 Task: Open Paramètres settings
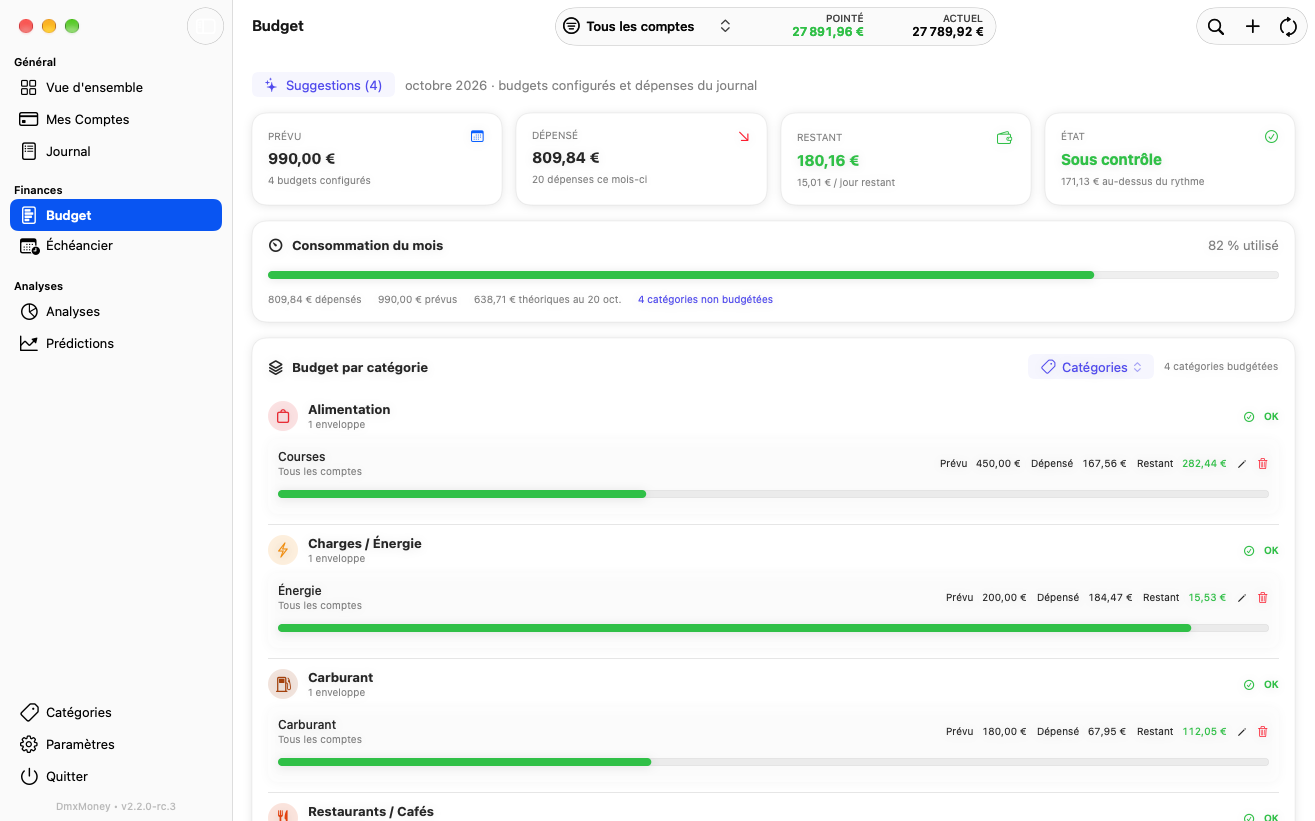click(116, 744)
